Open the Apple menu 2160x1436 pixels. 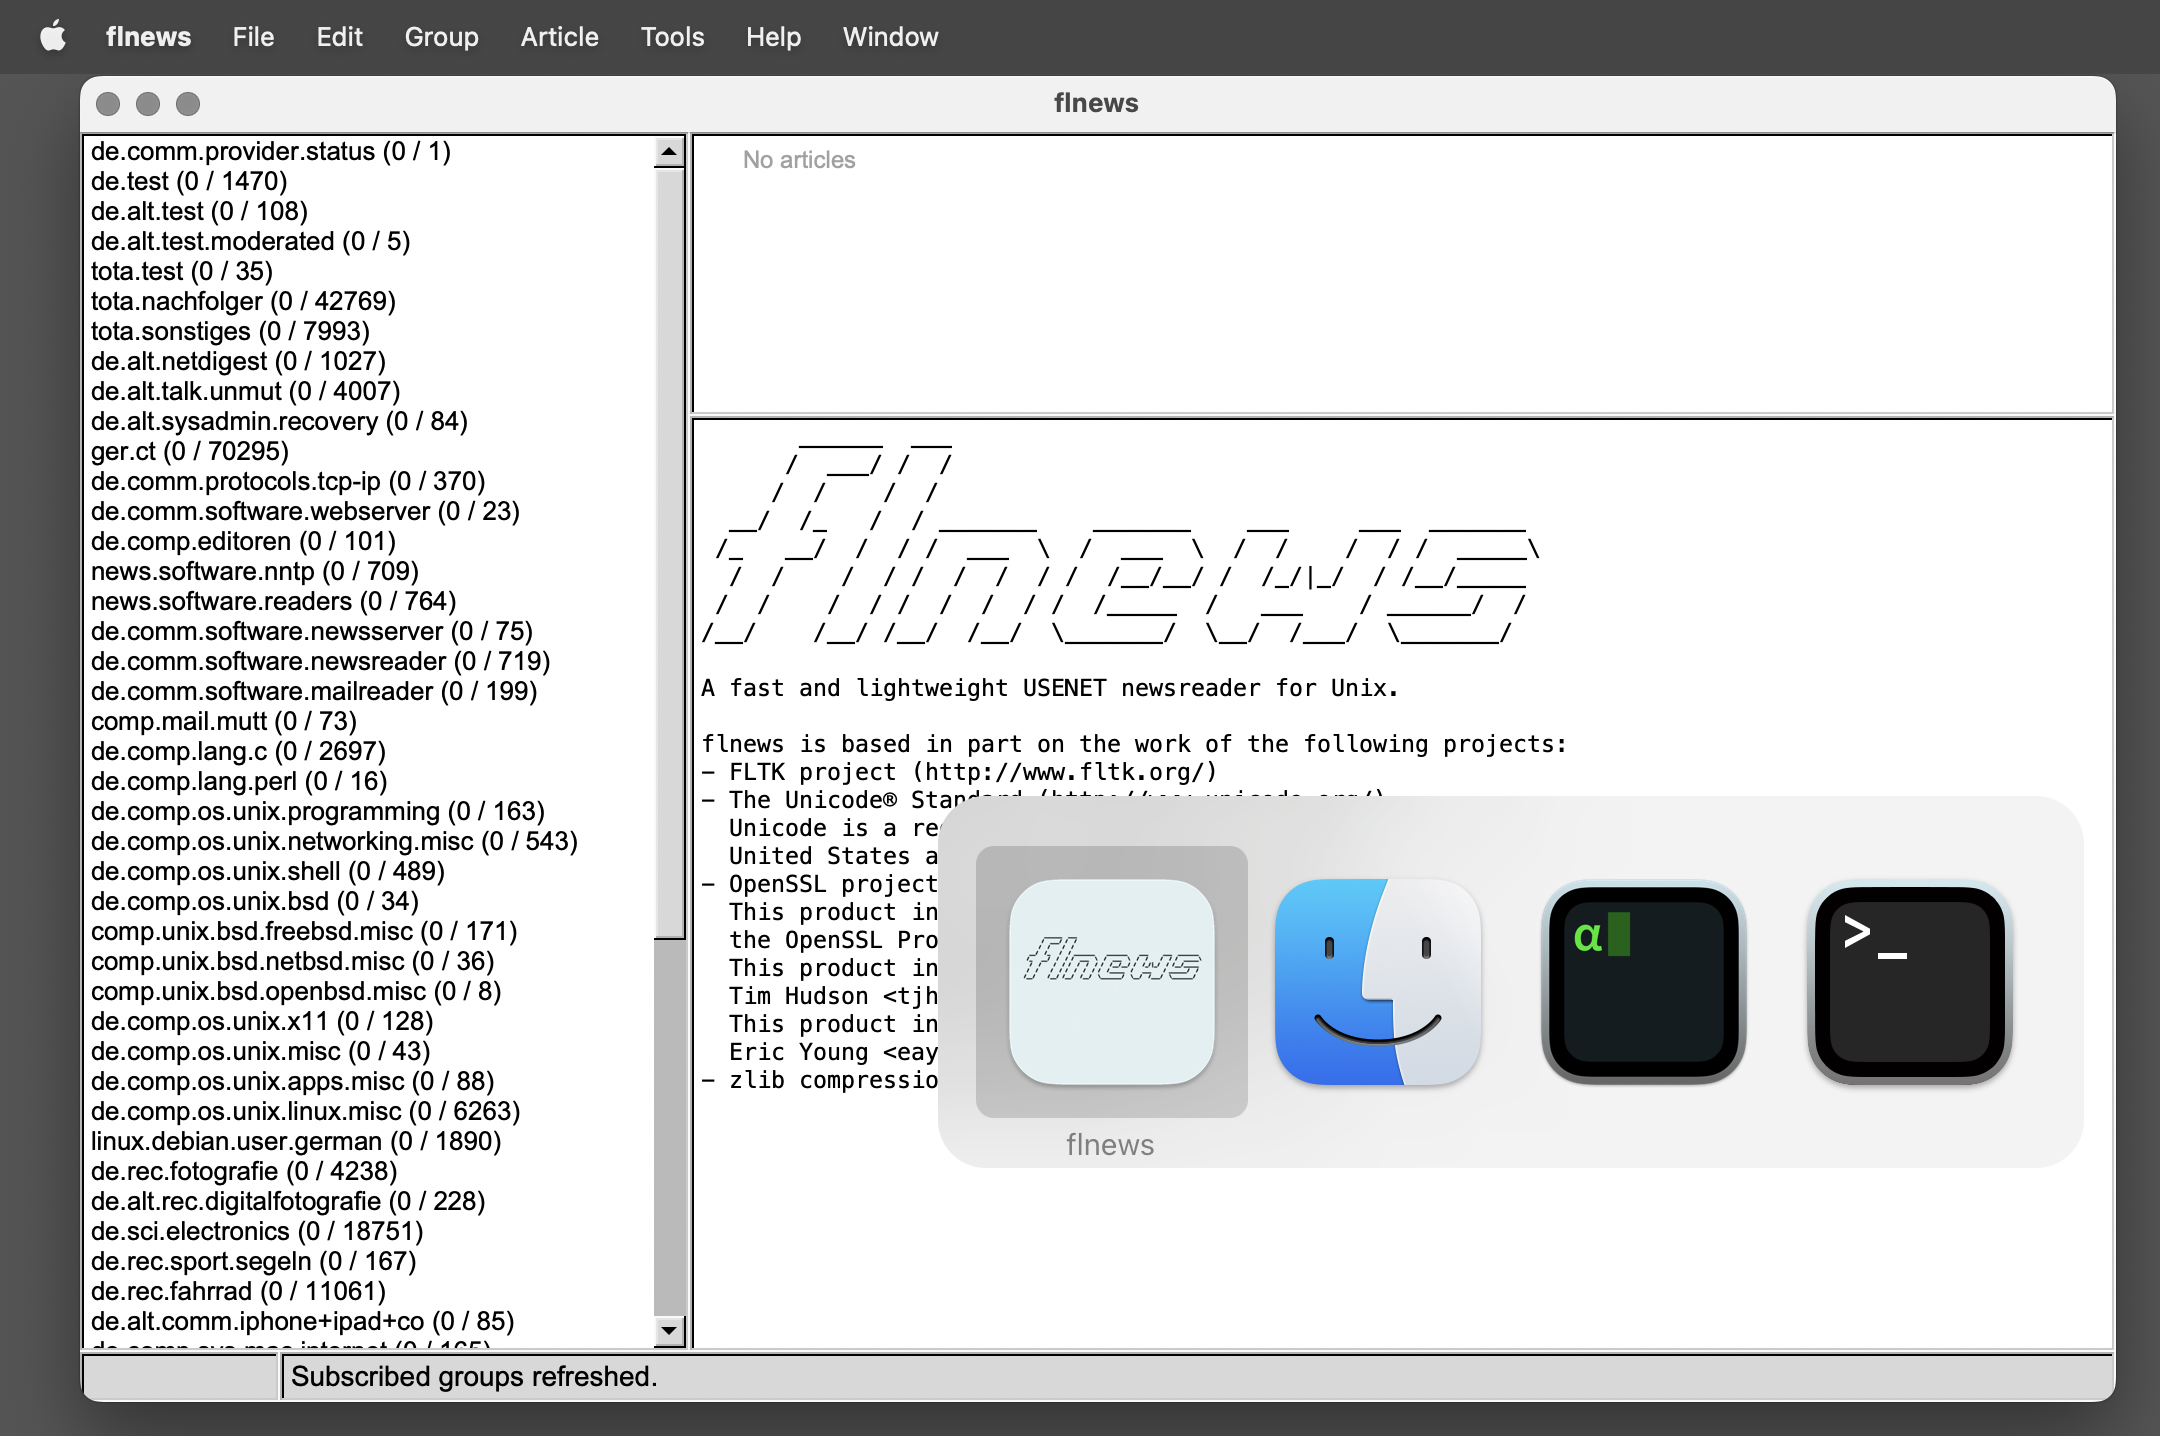53,37
